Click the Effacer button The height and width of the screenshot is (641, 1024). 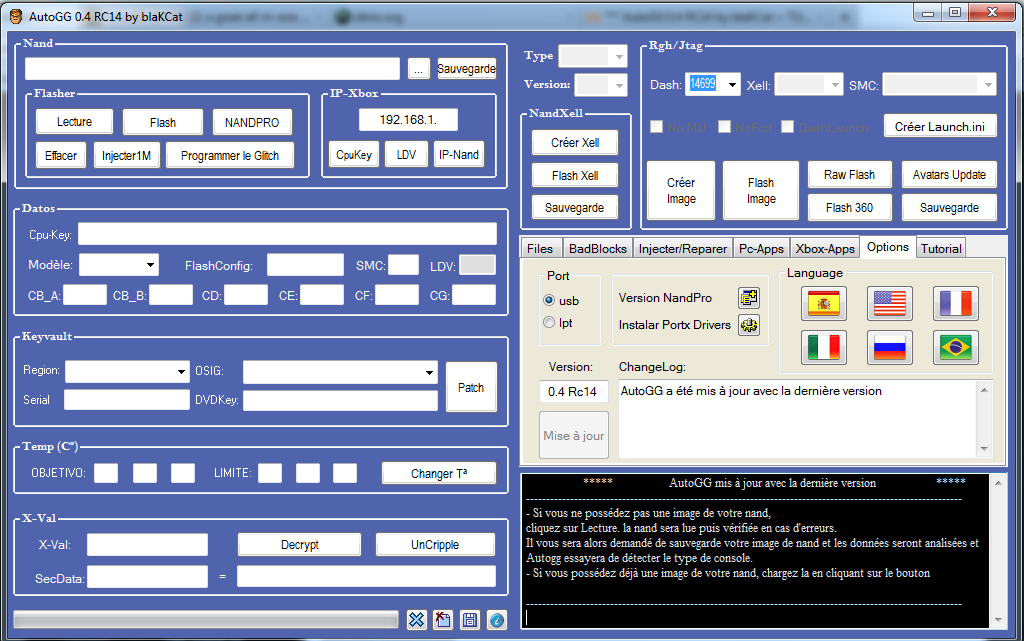click(x=61, y=155)
